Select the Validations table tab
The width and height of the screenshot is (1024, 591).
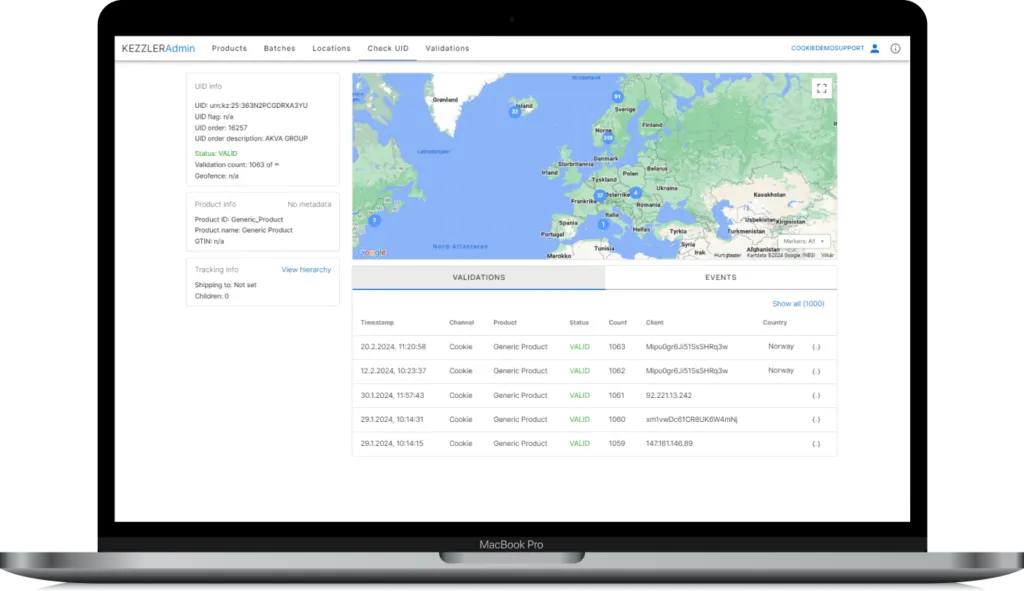(479, 278)
